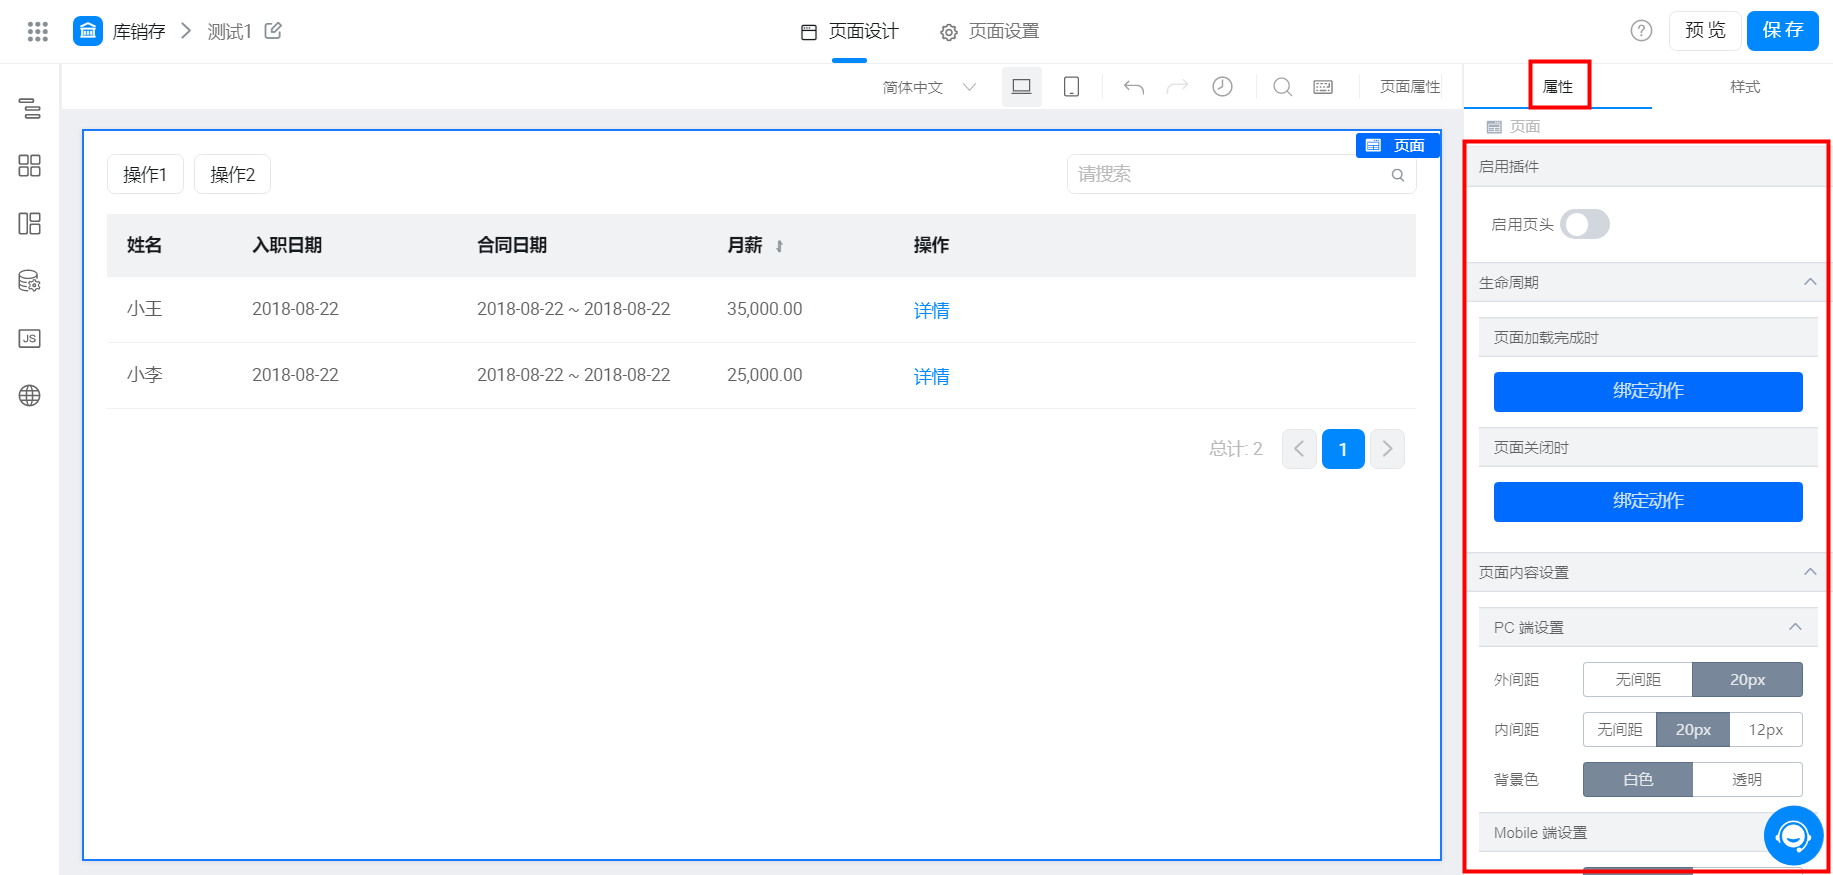1833x875 pixels.
Task: Open the globe internationalization icon
Action: pos(30,396)
